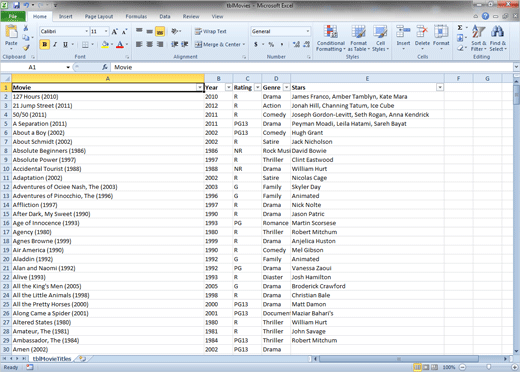Click the Percent Style icon

271,44
